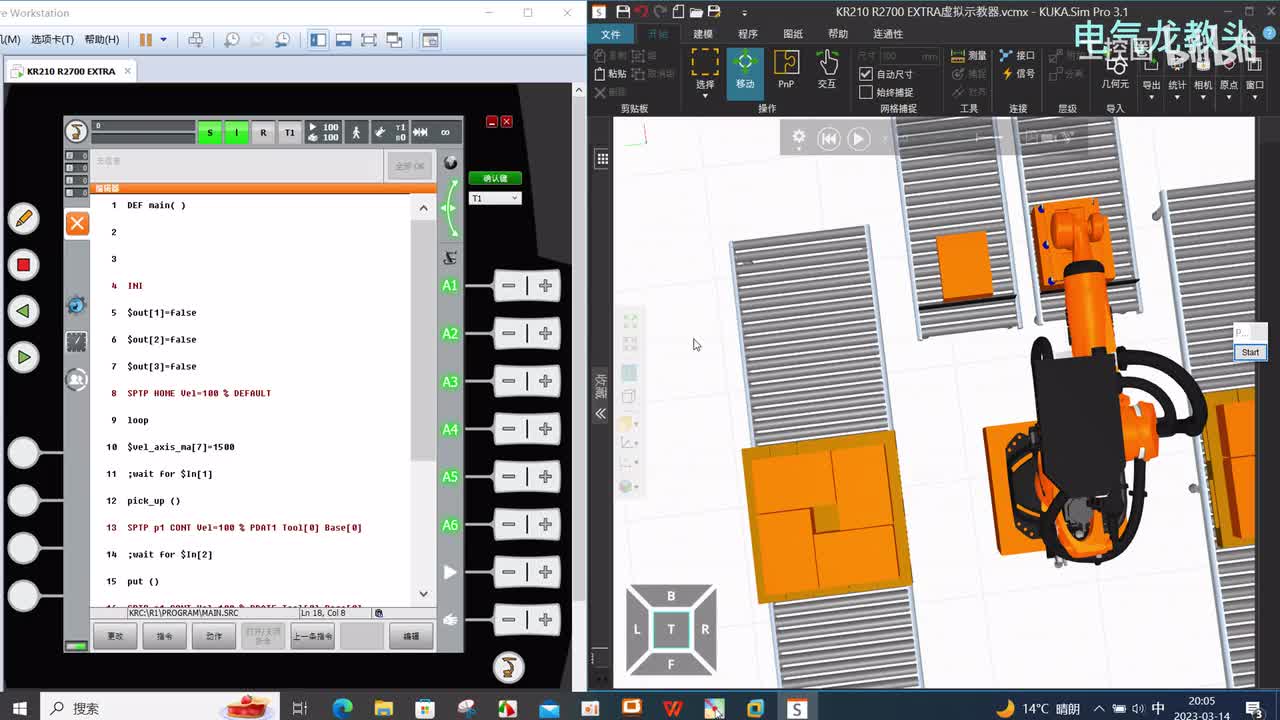Click the Start button in 3D view
This screenshot has width=1280, height=720.
1250,352
